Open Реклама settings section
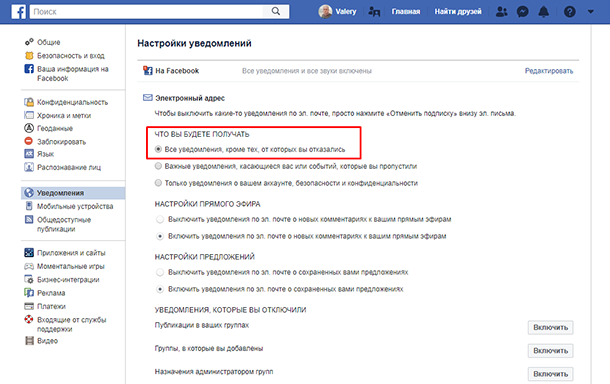Screen dimensions: 610x384 click(51, 293)
